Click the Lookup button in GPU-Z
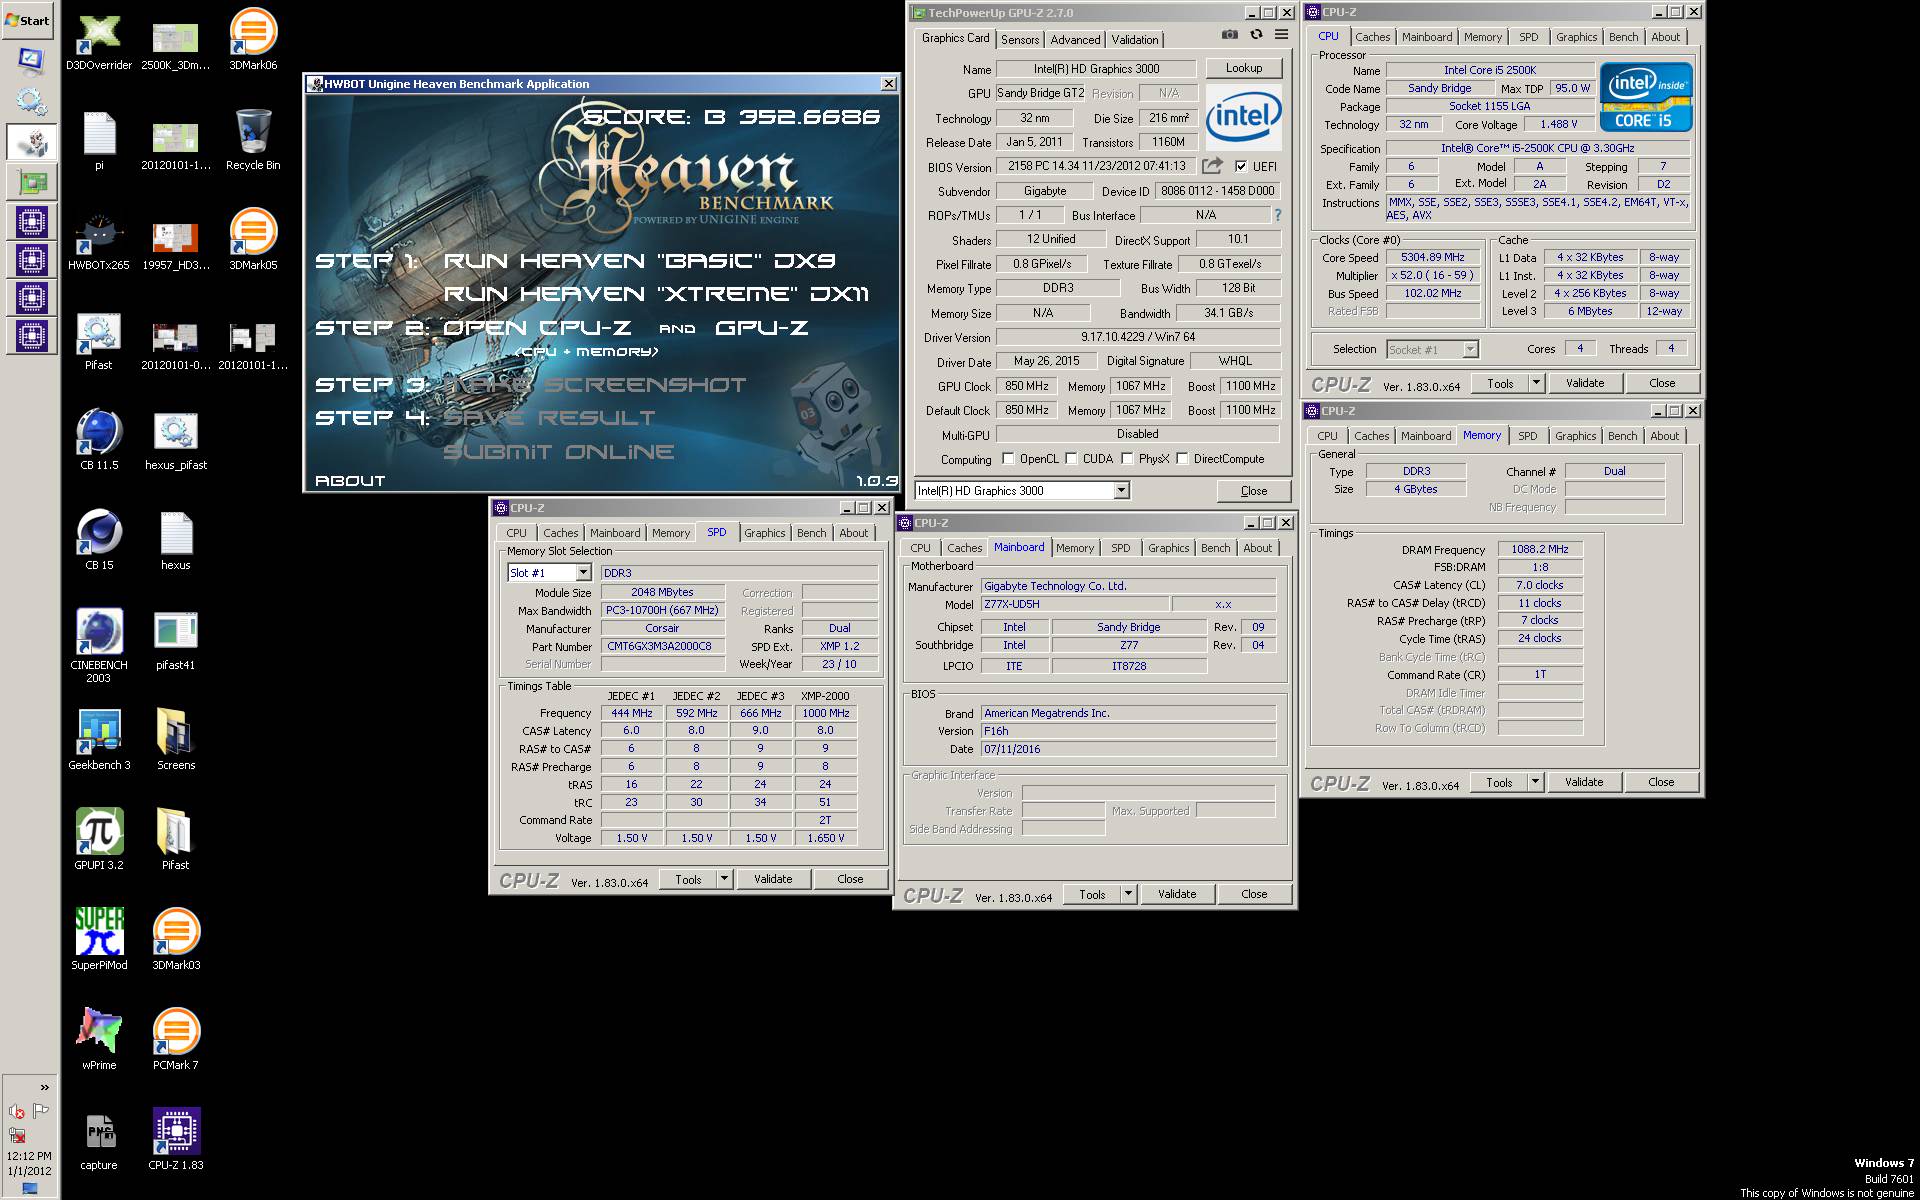The image size is (1920, 1200). pos(1244,68)
